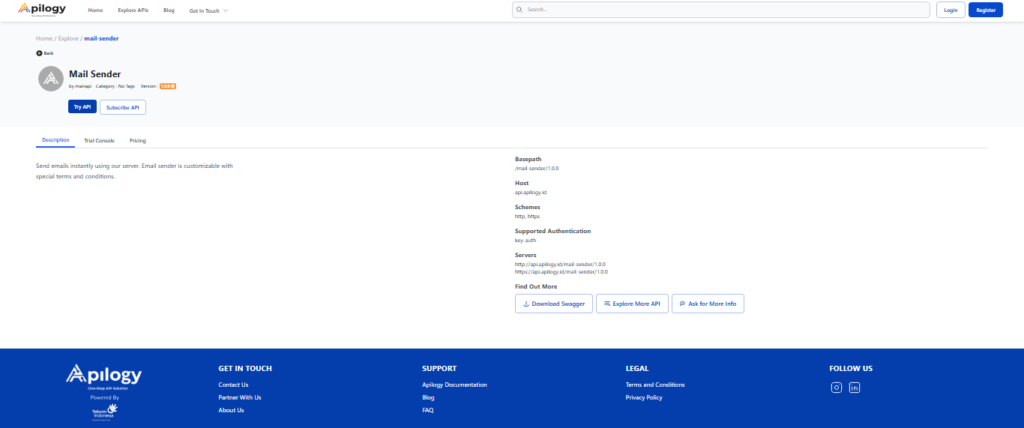
Task: Open the Pricing tab
Action: pos(138,141)
